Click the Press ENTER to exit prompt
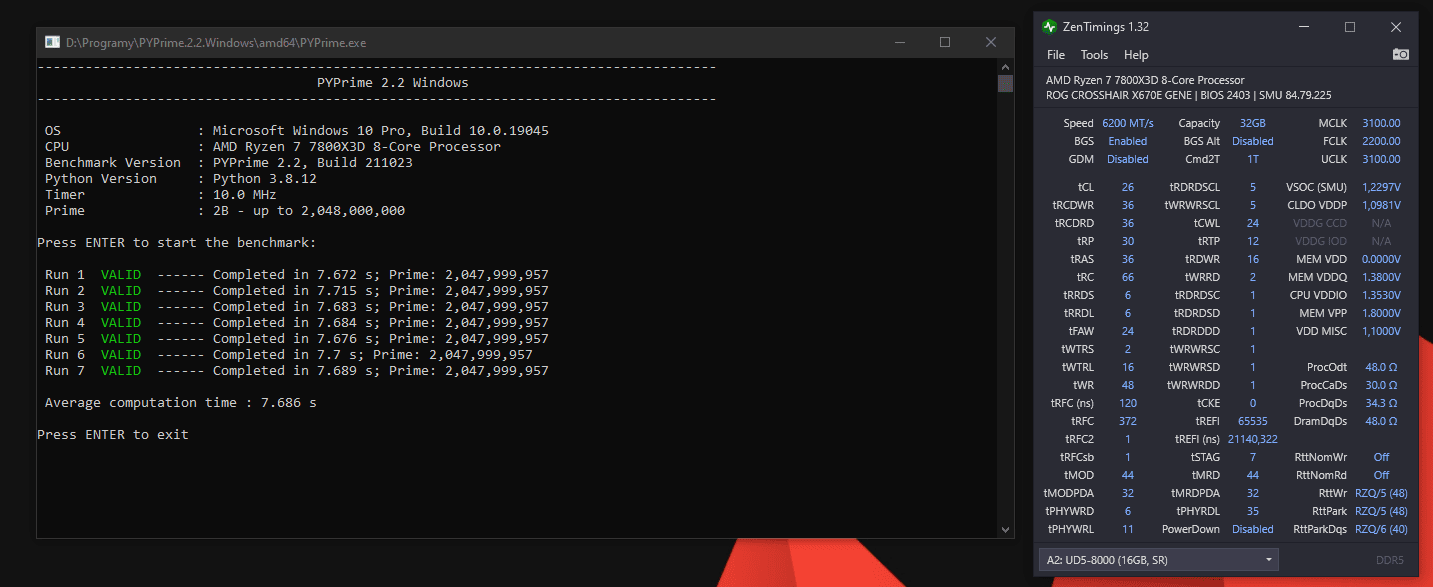The width and height of the screenshot is (1433, 587). 113,435
